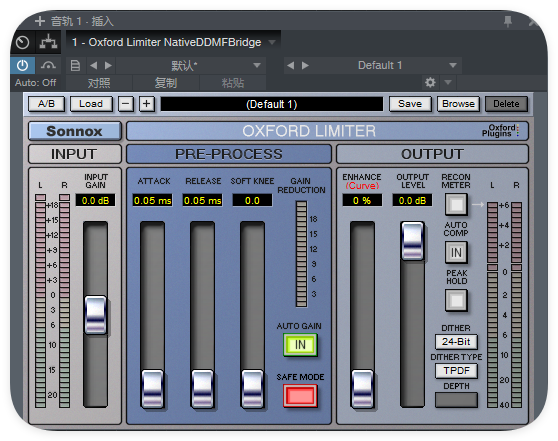Click the INPUT GAIN fader handle

[x=95, y=315]
